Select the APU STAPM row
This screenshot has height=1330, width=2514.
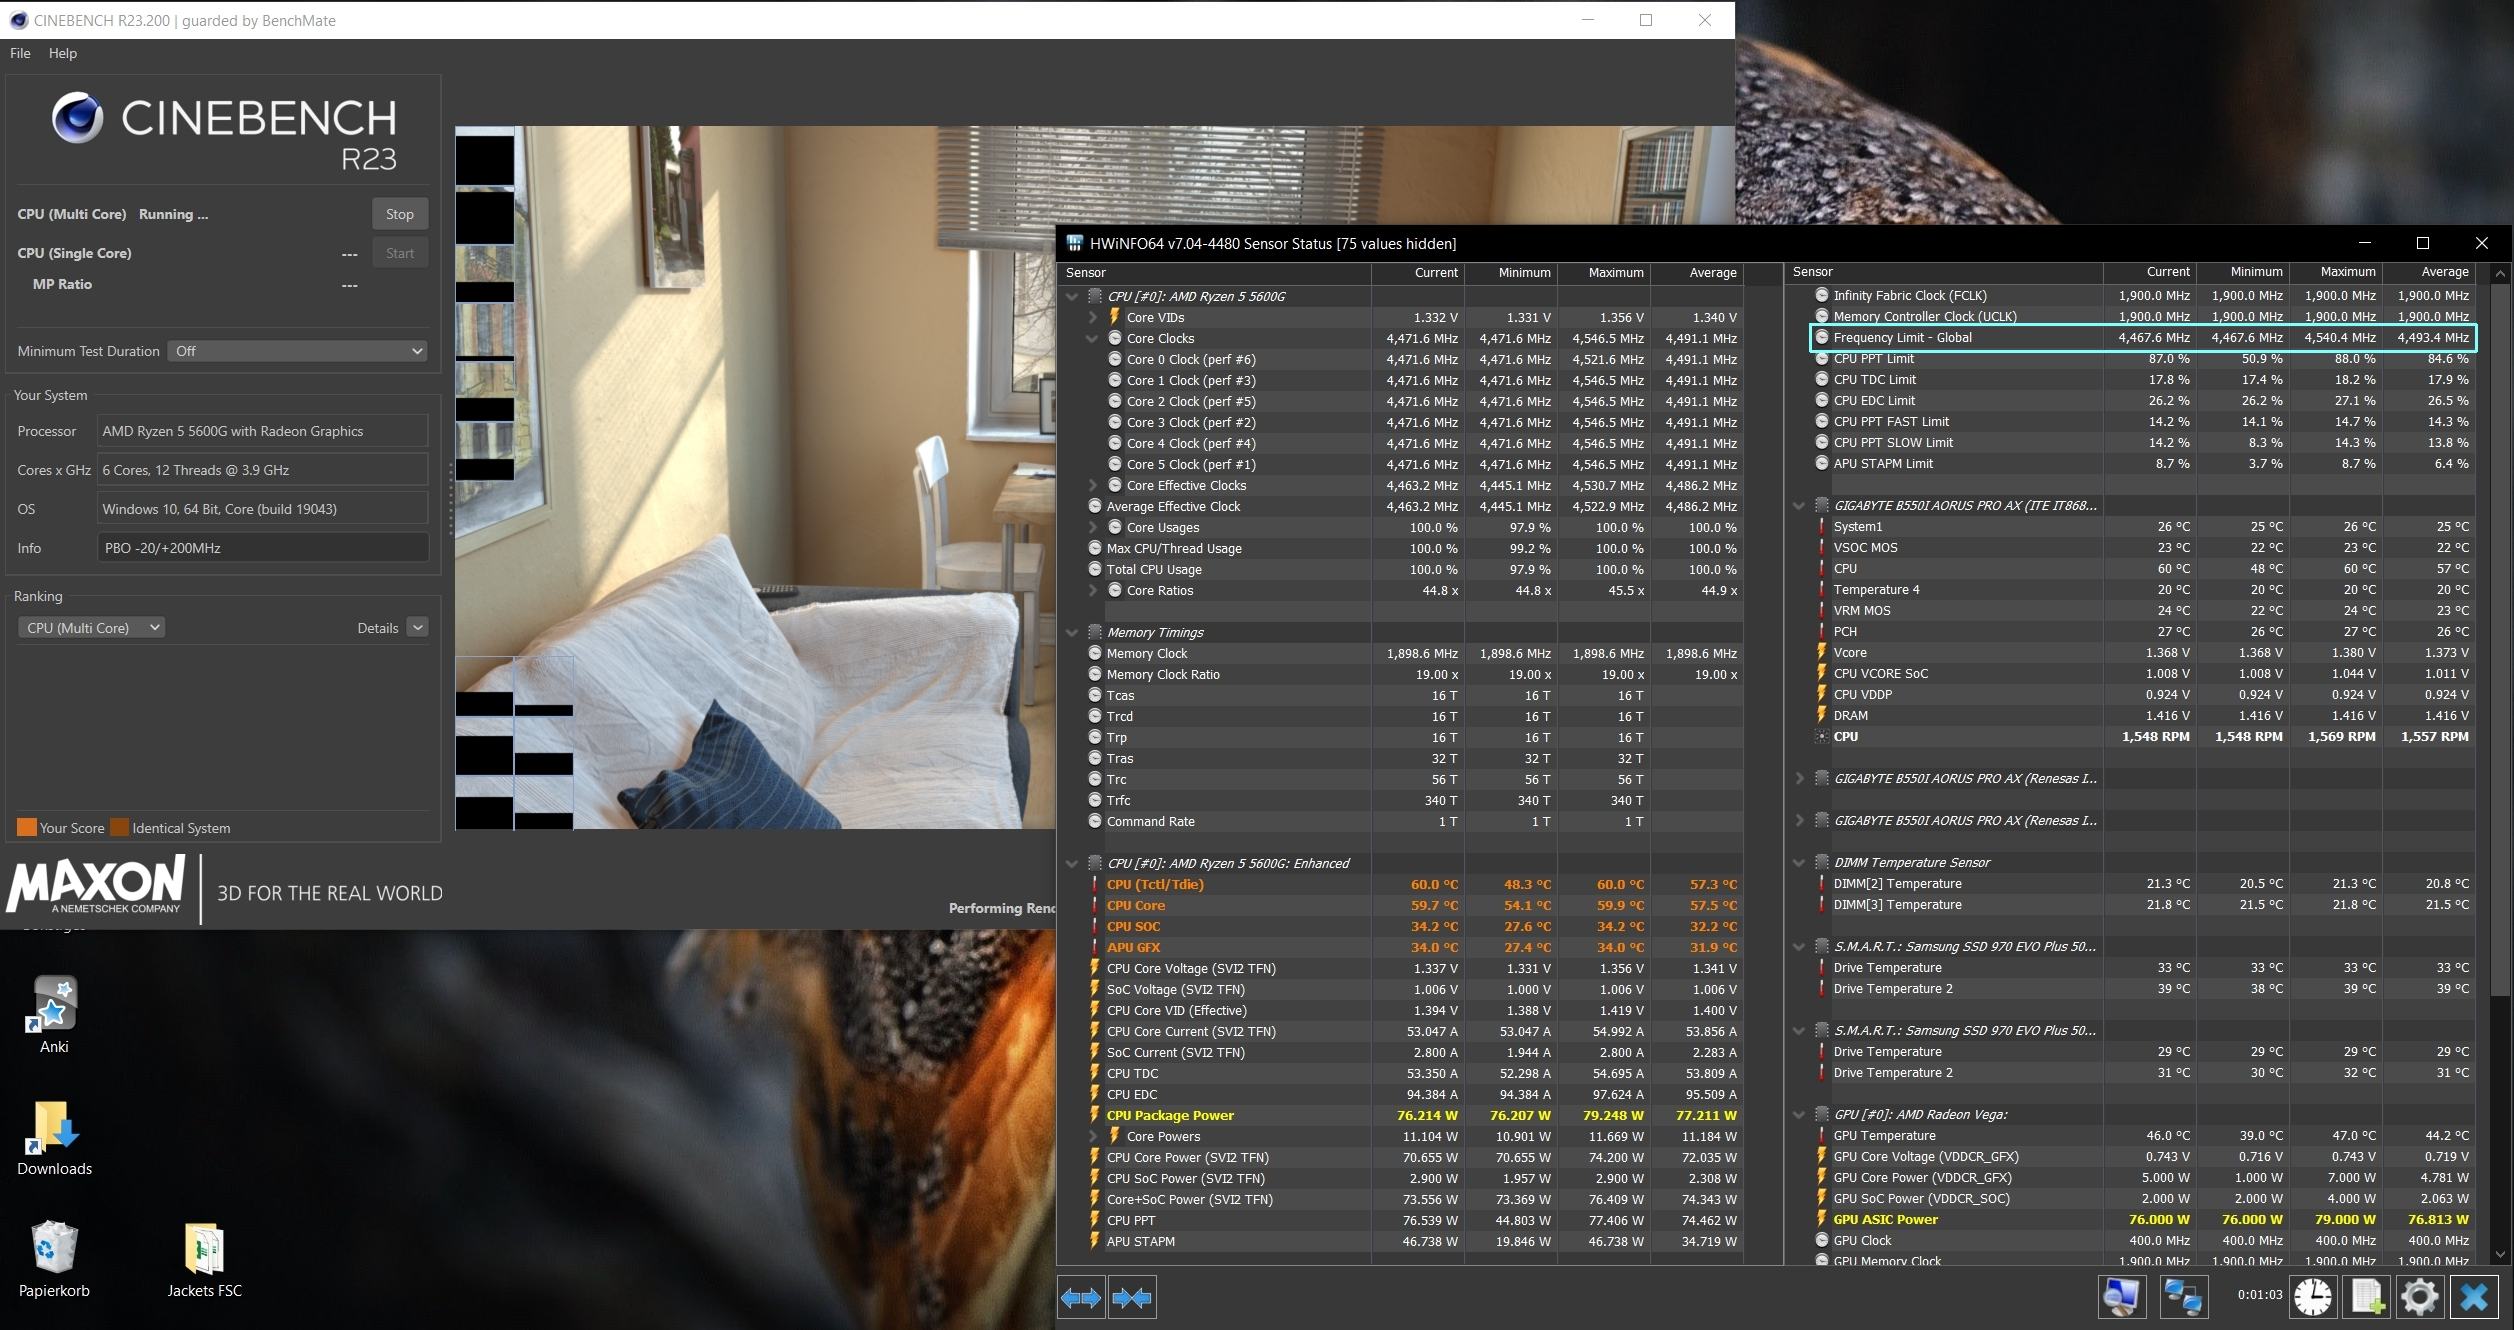[x=1415, y=1241]
